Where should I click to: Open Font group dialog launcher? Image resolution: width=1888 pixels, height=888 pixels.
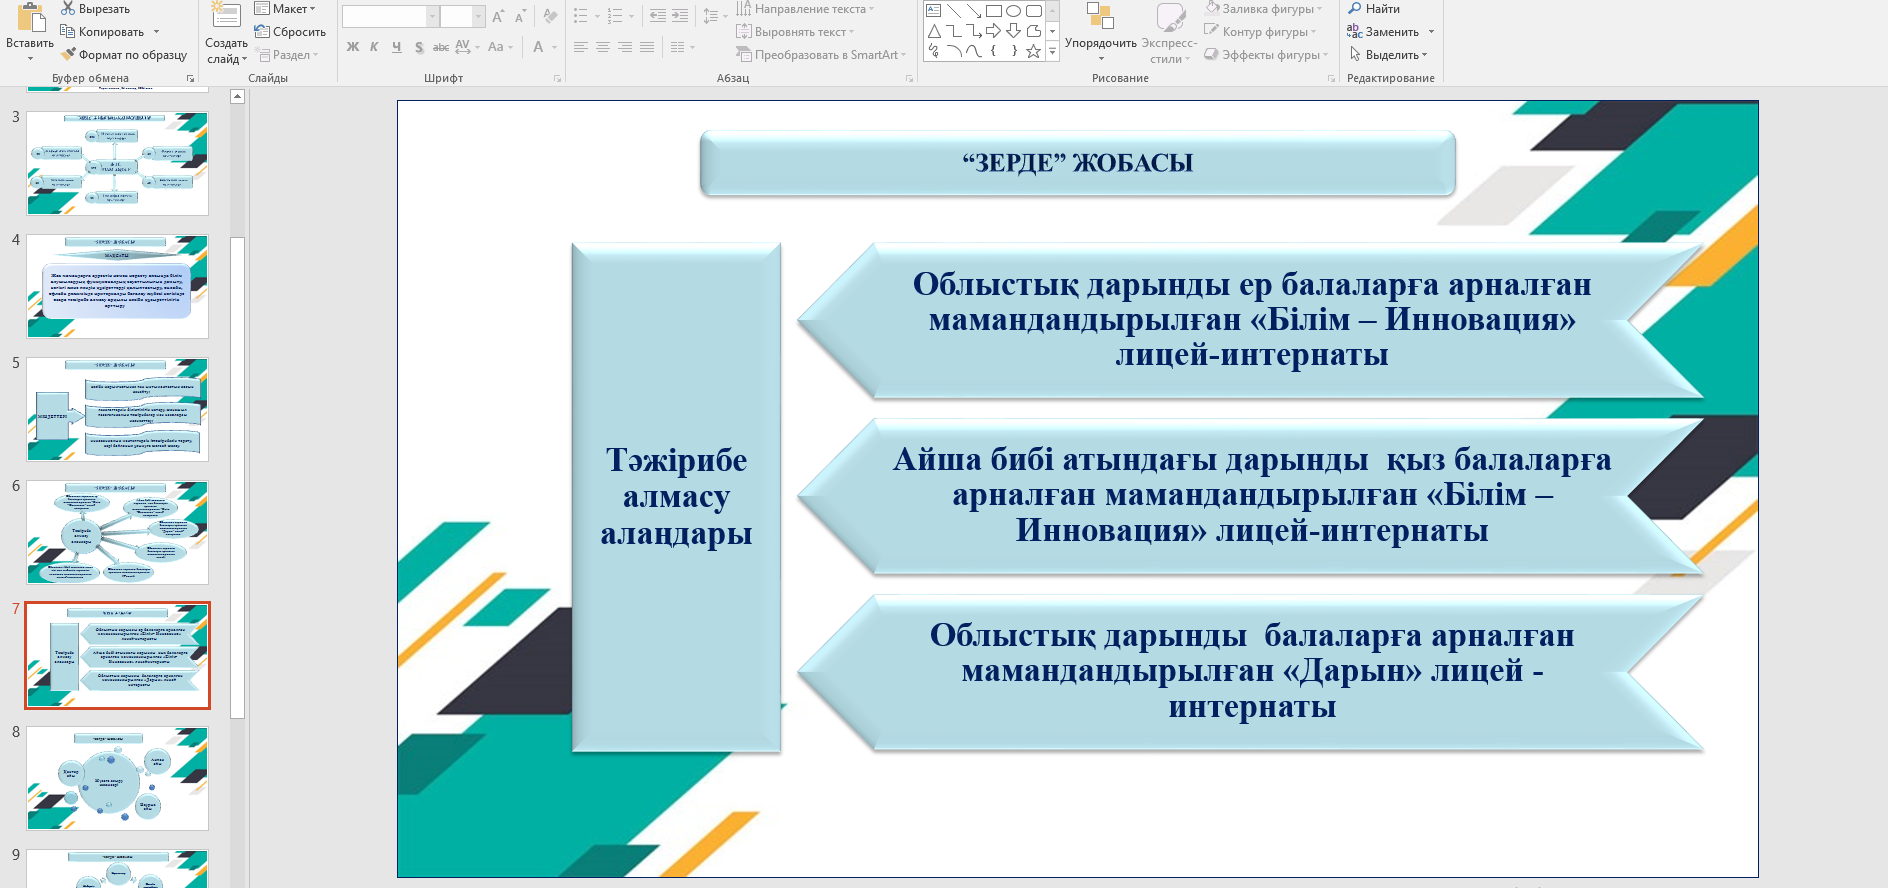[557, 78]
